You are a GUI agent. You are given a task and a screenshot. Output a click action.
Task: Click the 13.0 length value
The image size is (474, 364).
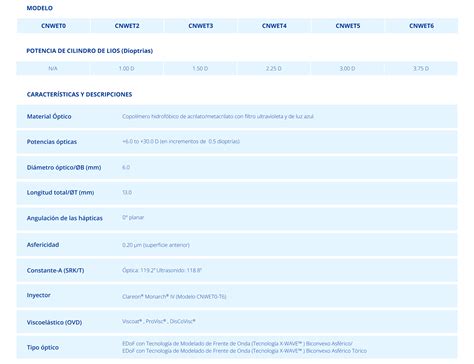pos(127,192)
